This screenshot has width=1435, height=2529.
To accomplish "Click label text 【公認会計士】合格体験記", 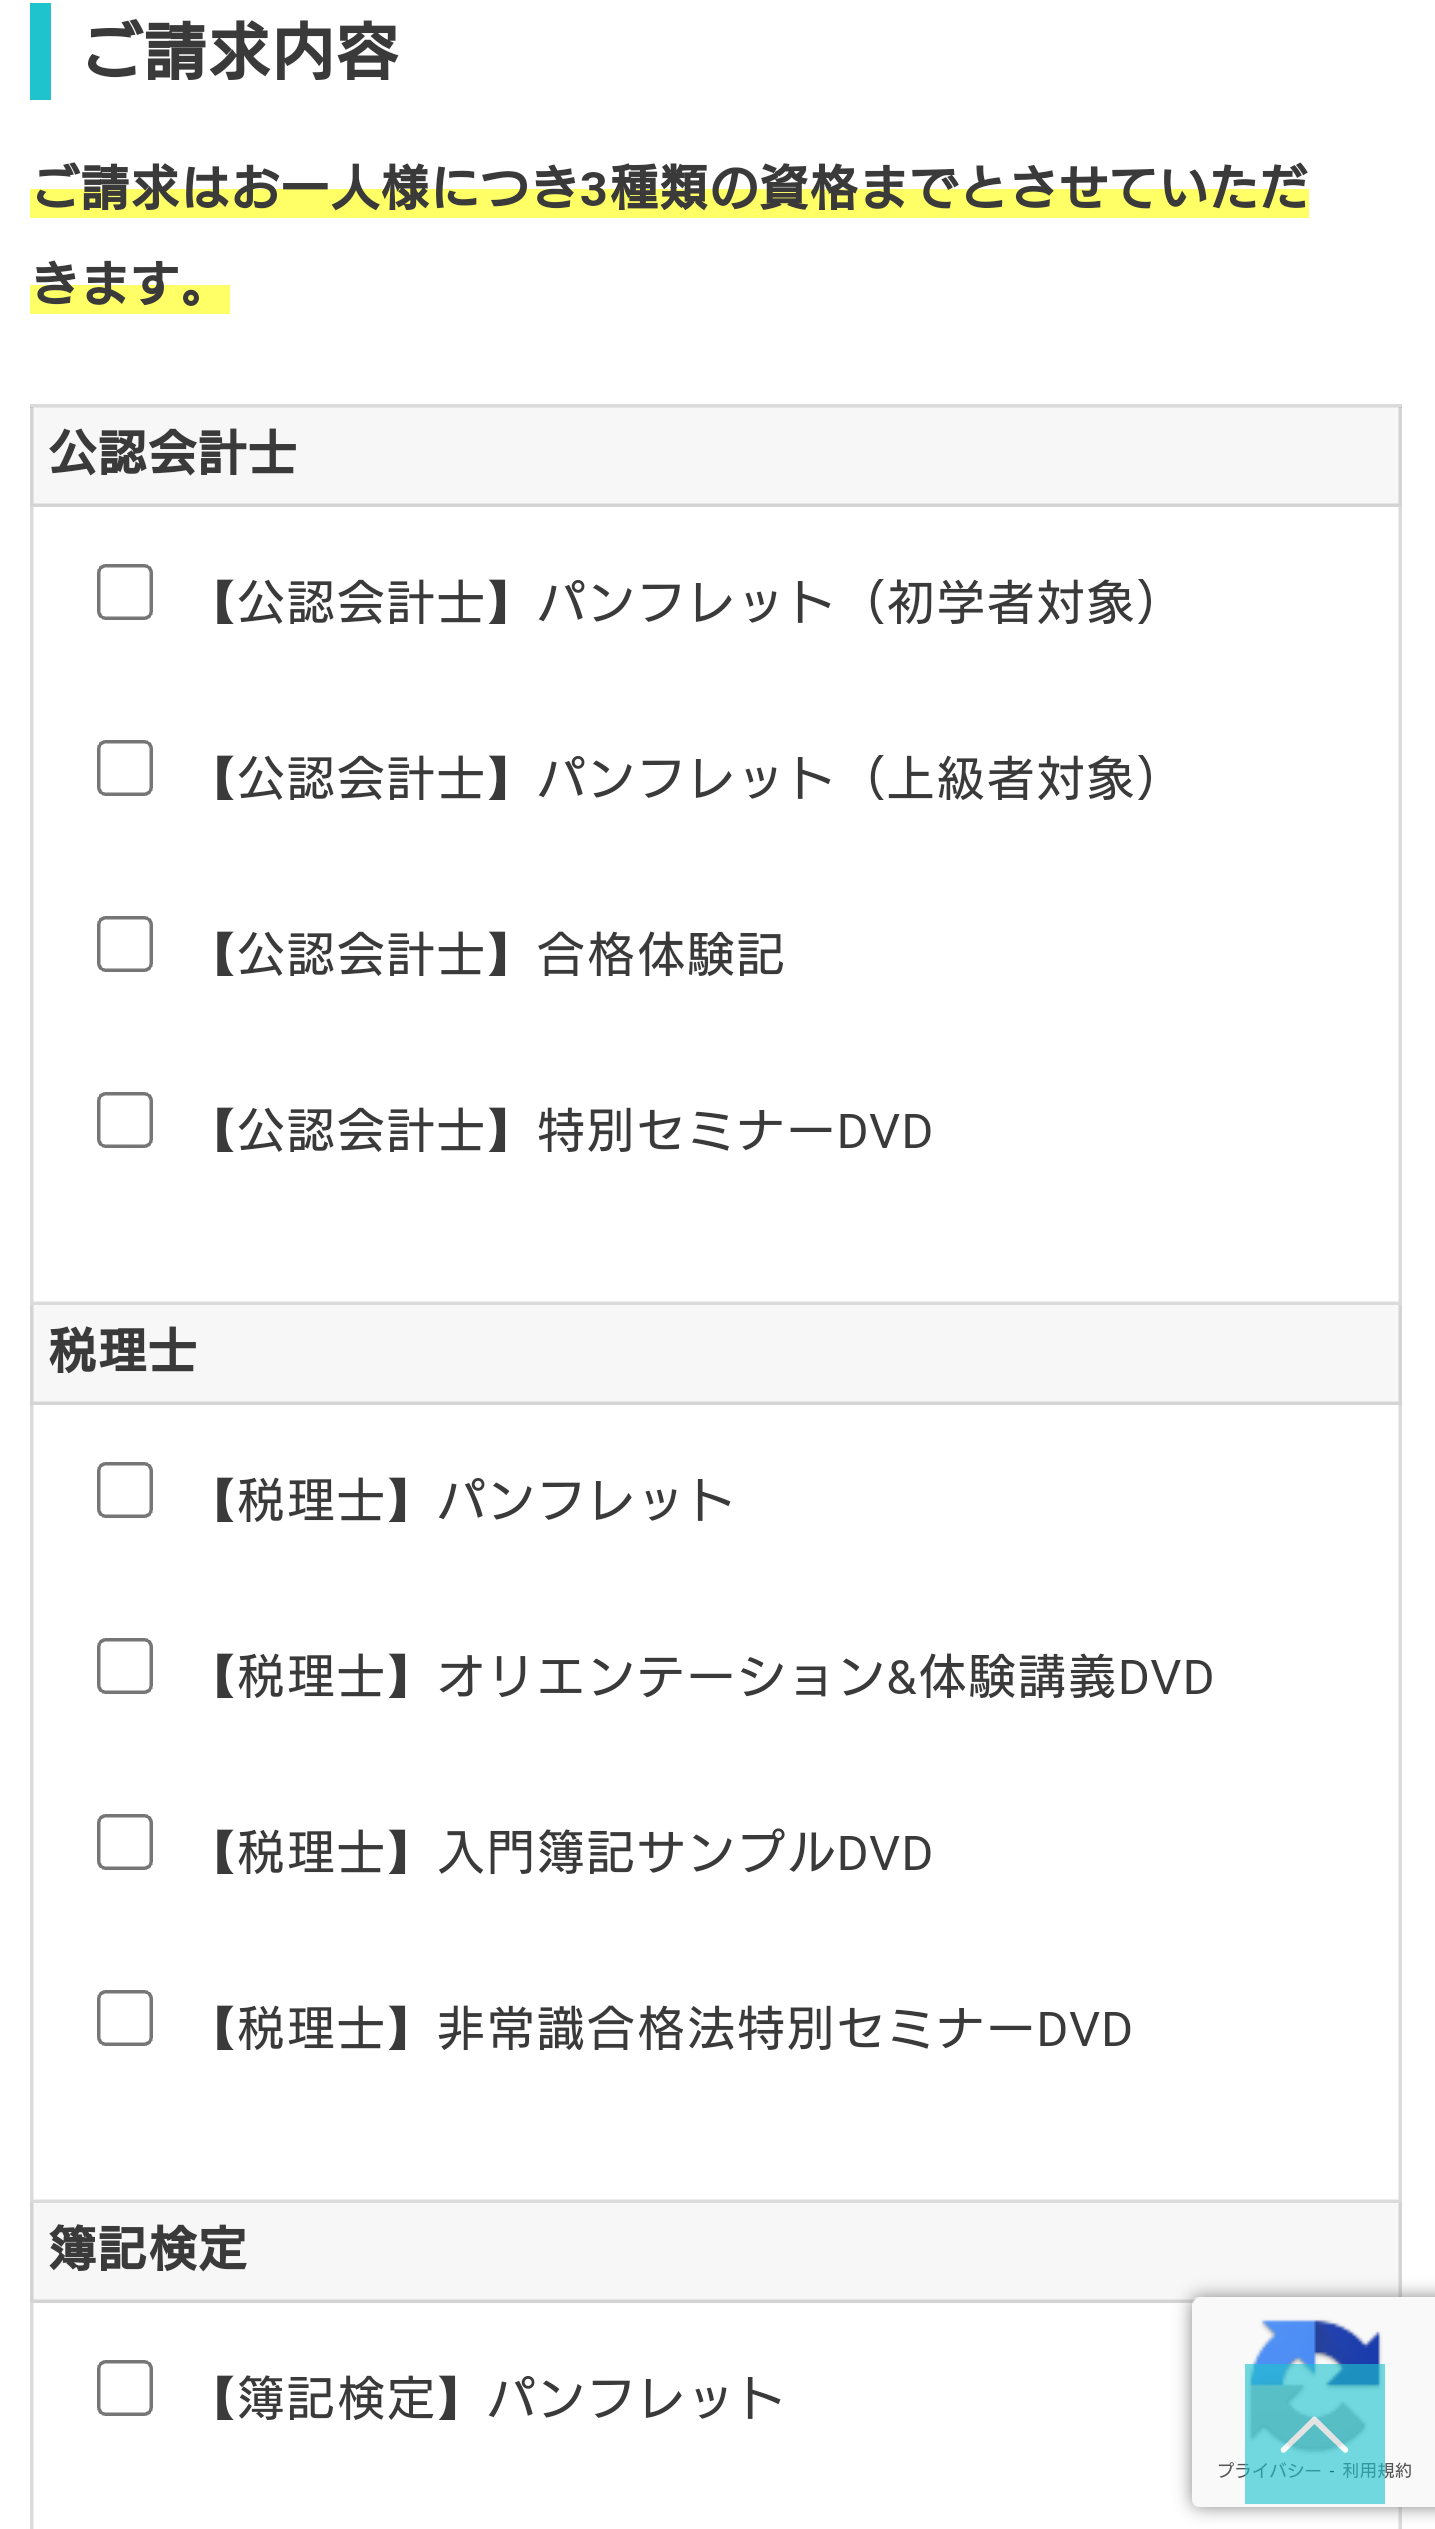I will [495, 954].
